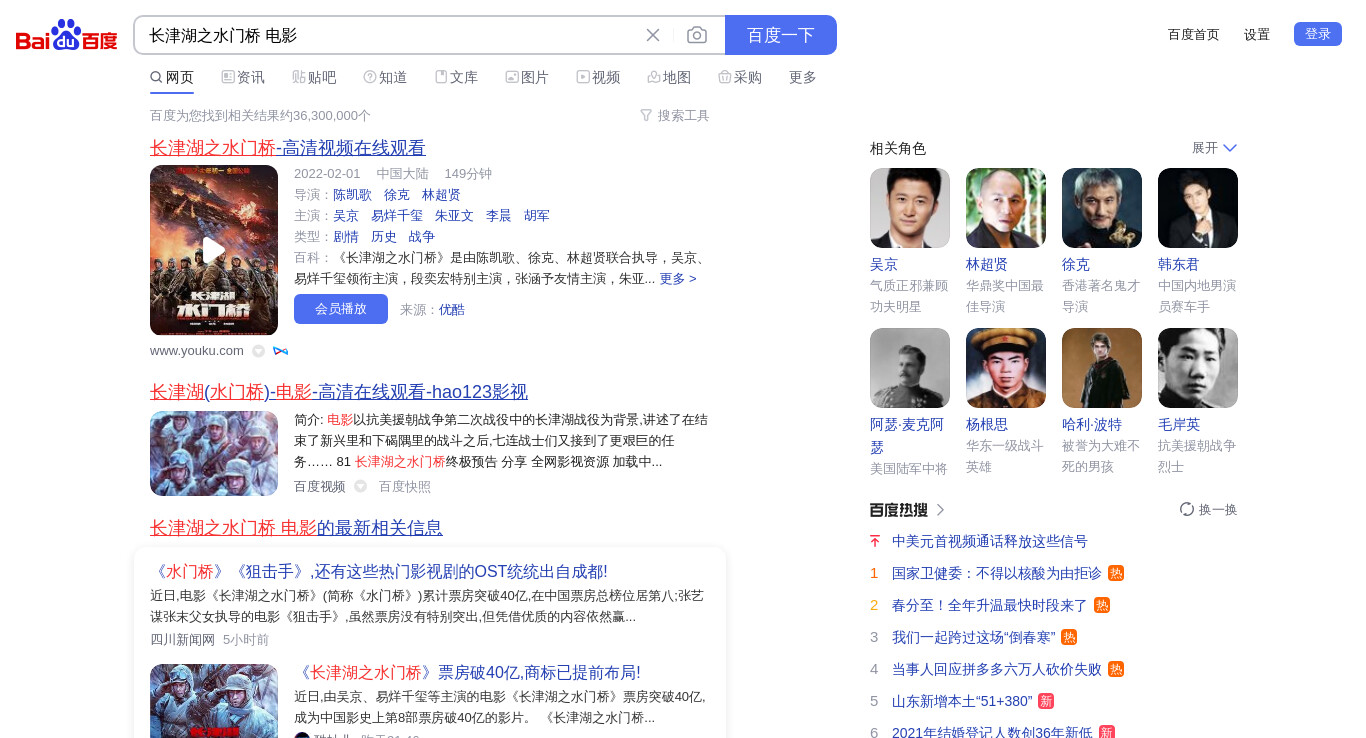Open source 优酷 link

point(452,310)
